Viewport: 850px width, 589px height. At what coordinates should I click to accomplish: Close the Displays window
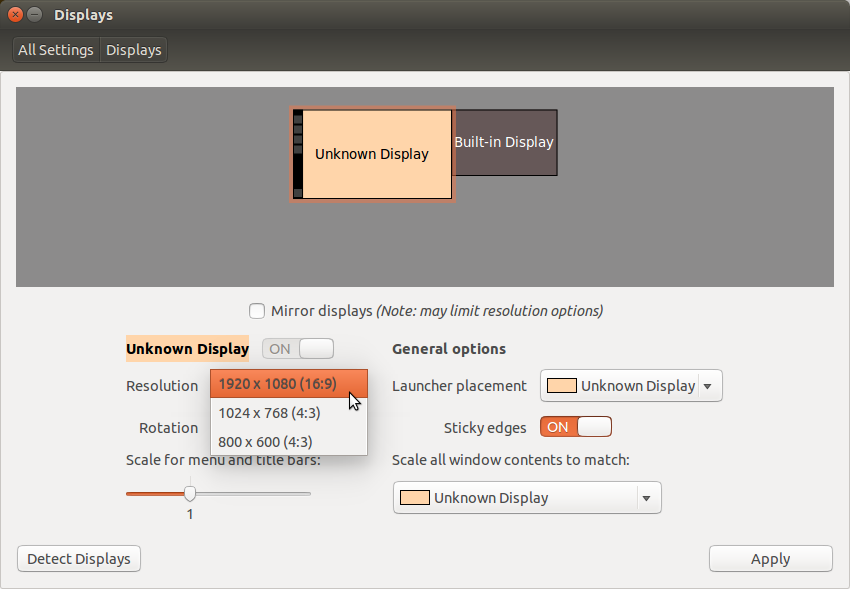pos(15,15)
